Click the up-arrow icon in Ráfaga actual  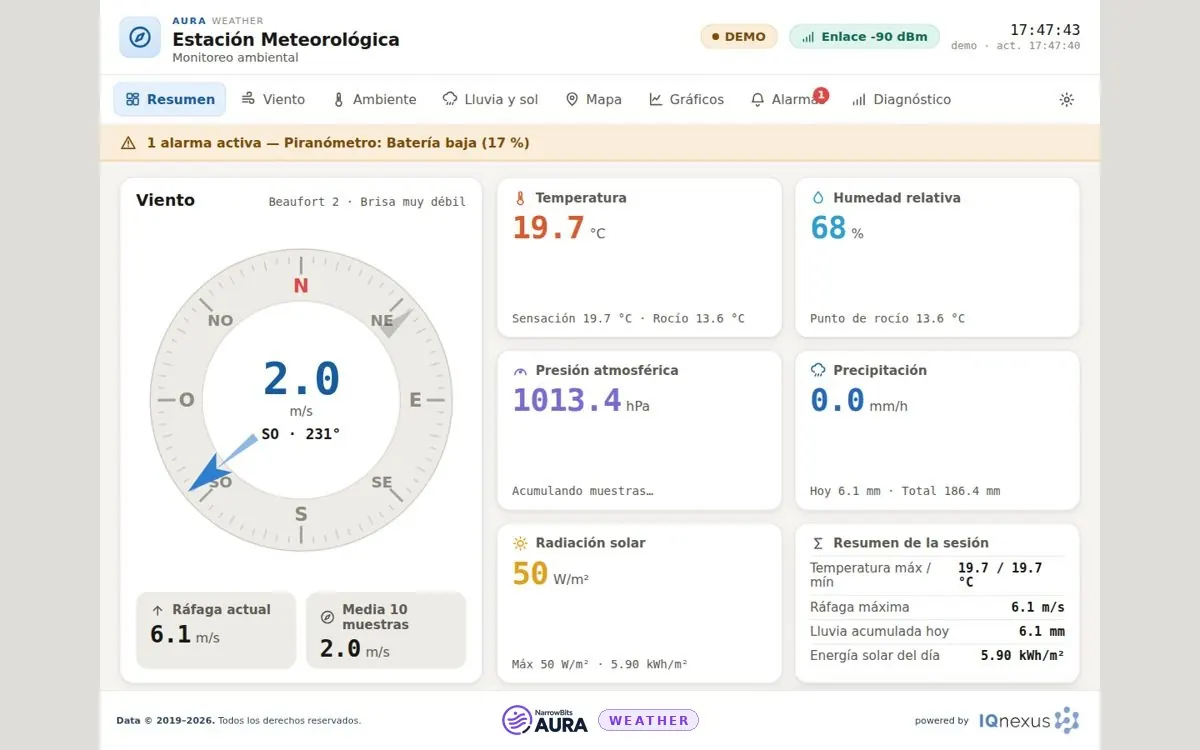tap(157, 610)
